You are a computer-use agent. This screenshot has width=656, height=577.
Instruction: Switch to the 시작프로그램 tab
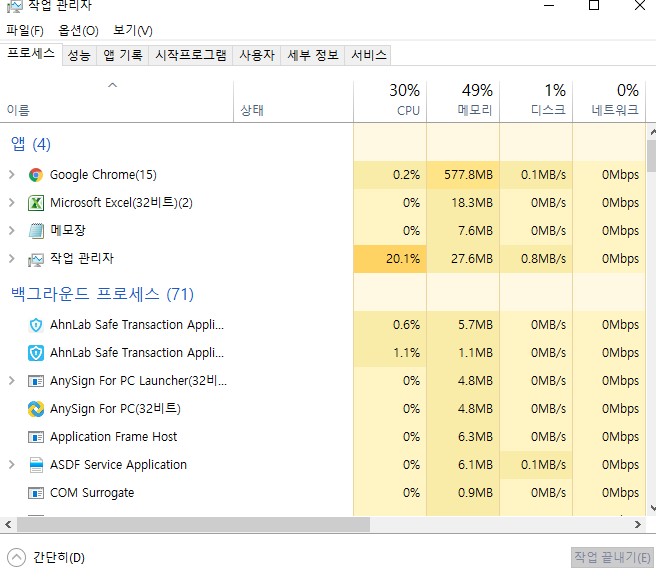[191, 55]
